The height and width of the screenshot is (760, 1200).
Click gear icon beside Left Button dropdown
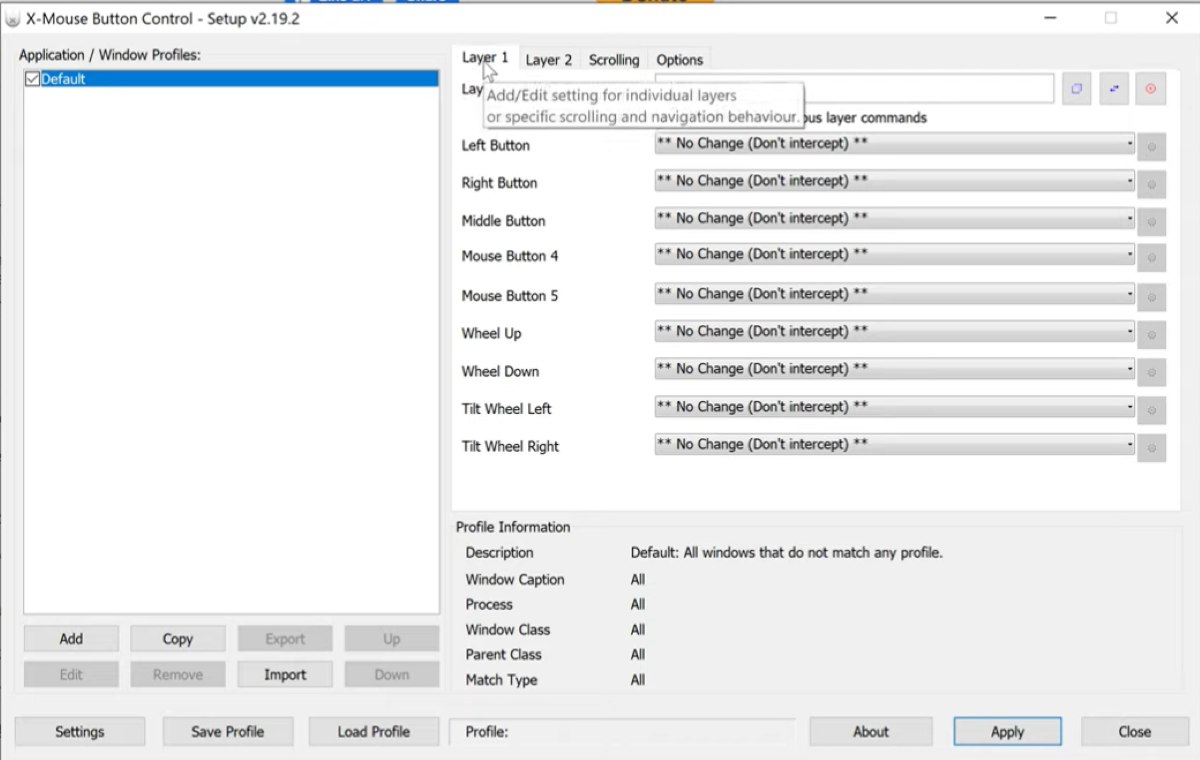pos(1152,146)
